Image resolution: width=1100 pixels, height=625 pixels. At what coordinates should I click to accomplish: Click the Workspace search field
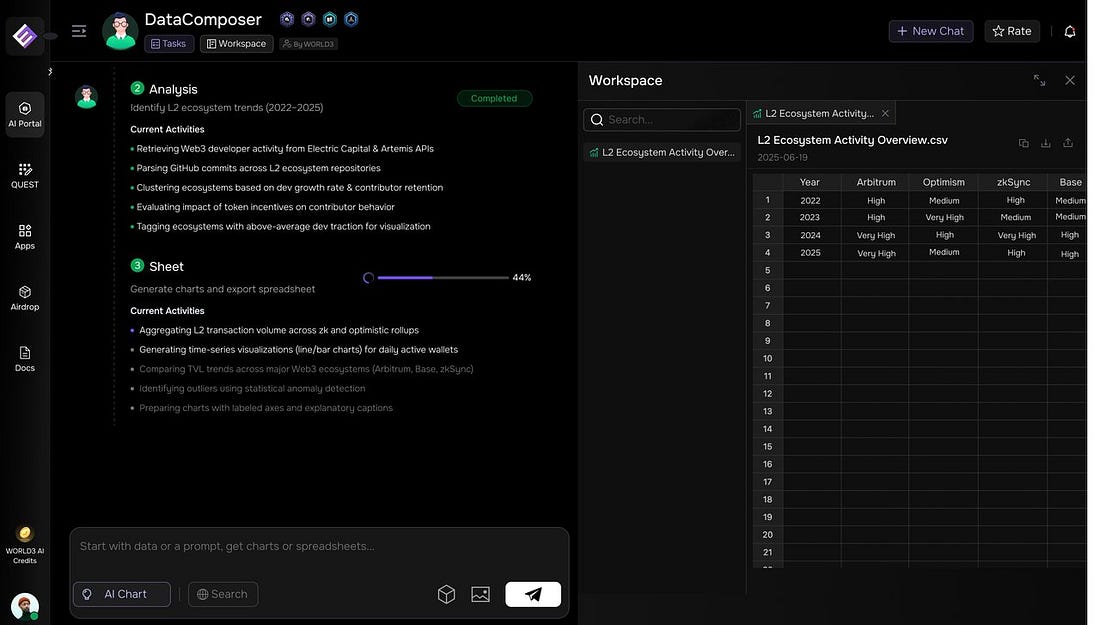coord(662,120)
